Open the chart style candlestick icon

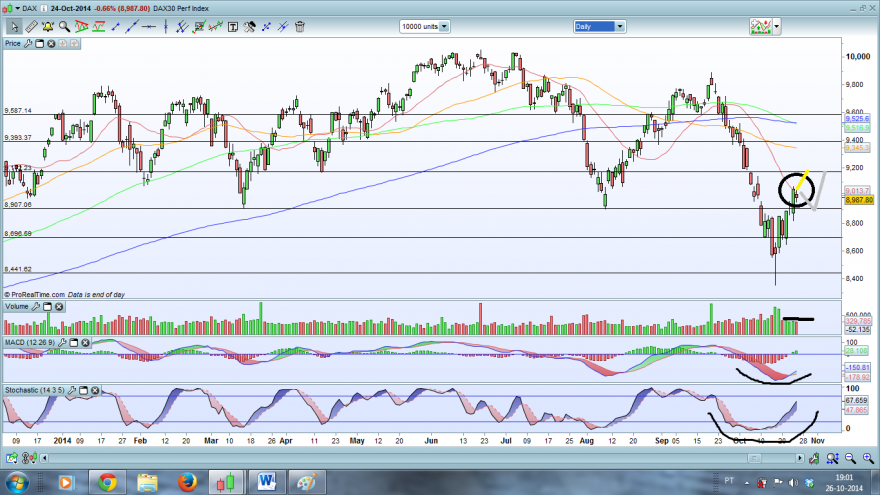(760, 26)
